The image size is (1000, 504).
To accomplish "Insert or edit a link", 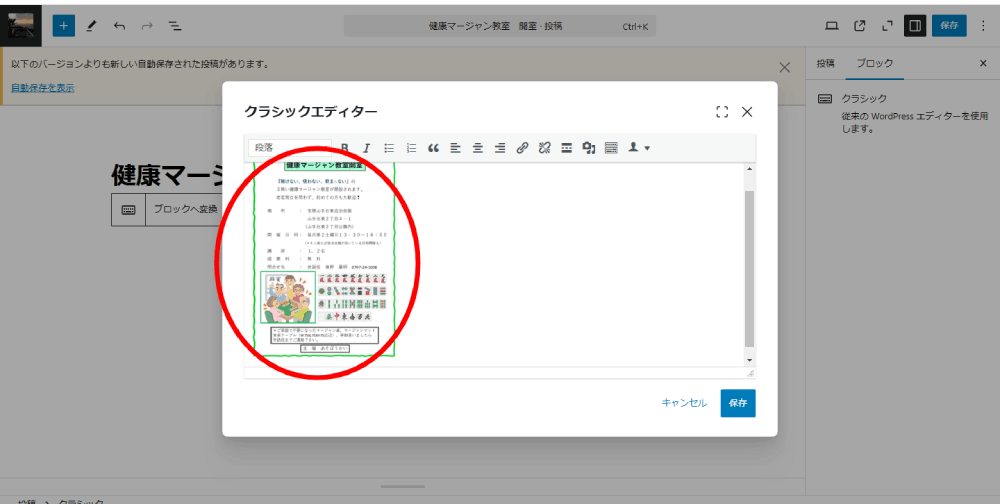I will tap(522, 148).
